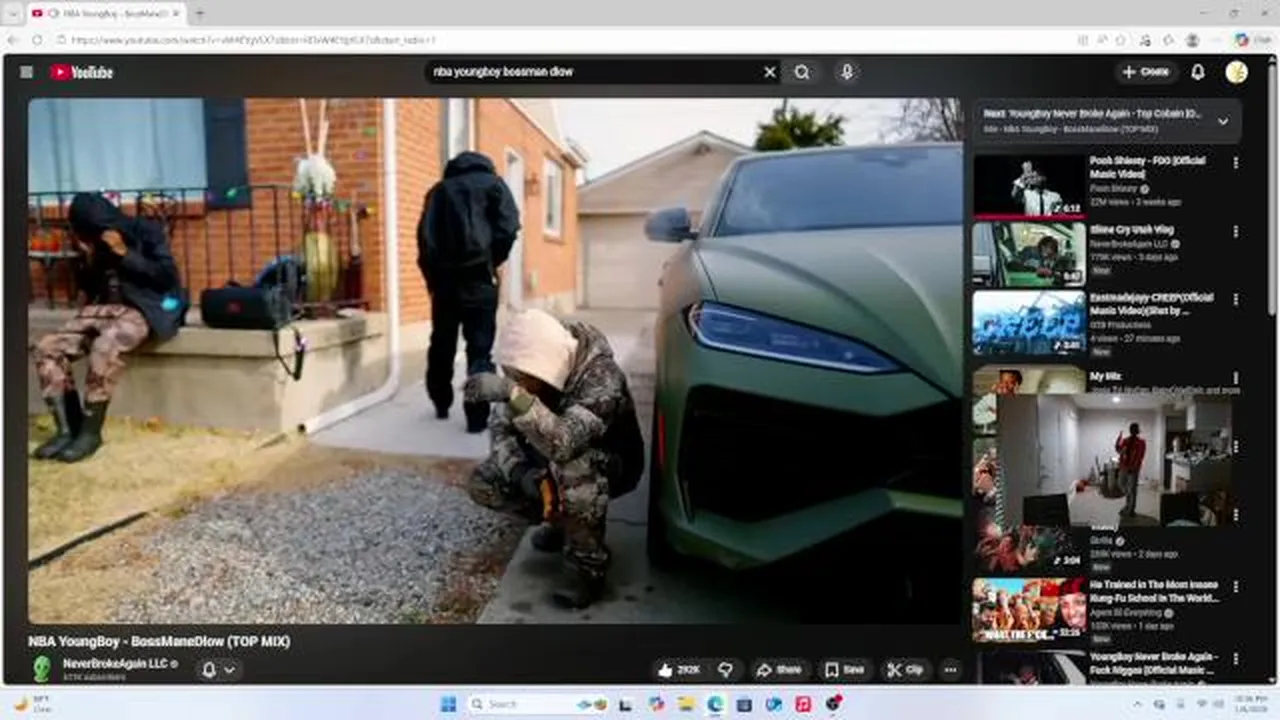The image size is (1280, 720).
Task: Open the Create menu
Action: pyautogui.click(x=1146, y=72)
